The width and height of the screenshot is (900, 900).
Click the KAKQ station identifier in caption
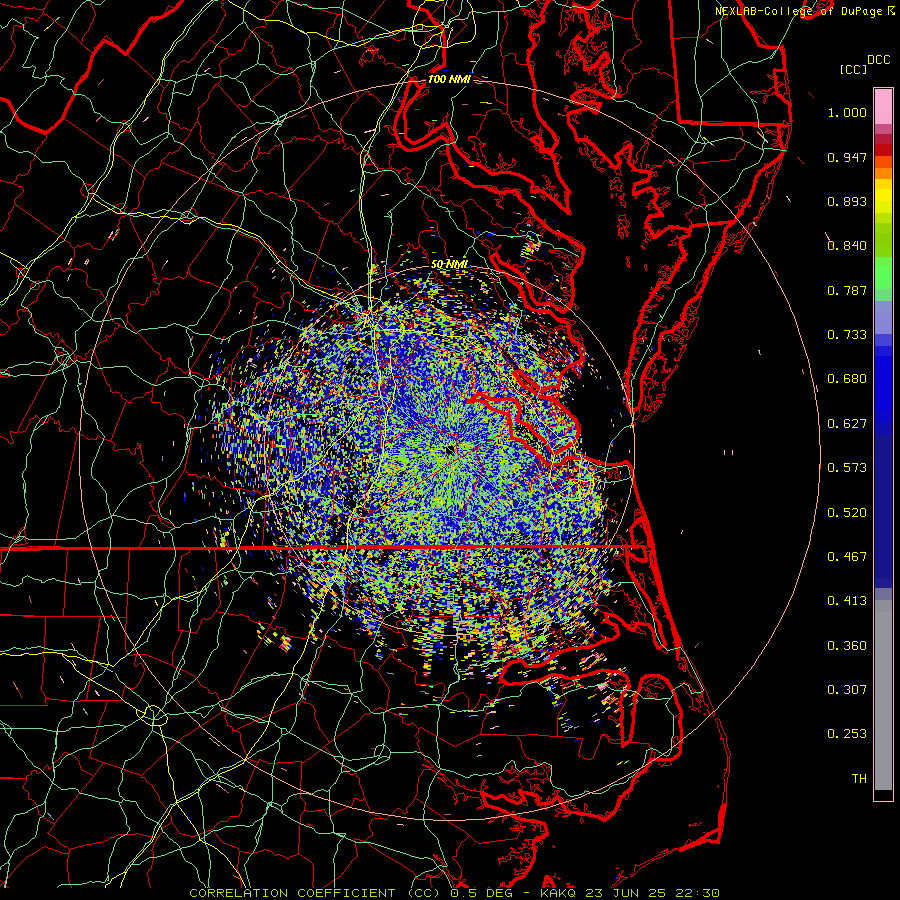click(x=560, y=893)
